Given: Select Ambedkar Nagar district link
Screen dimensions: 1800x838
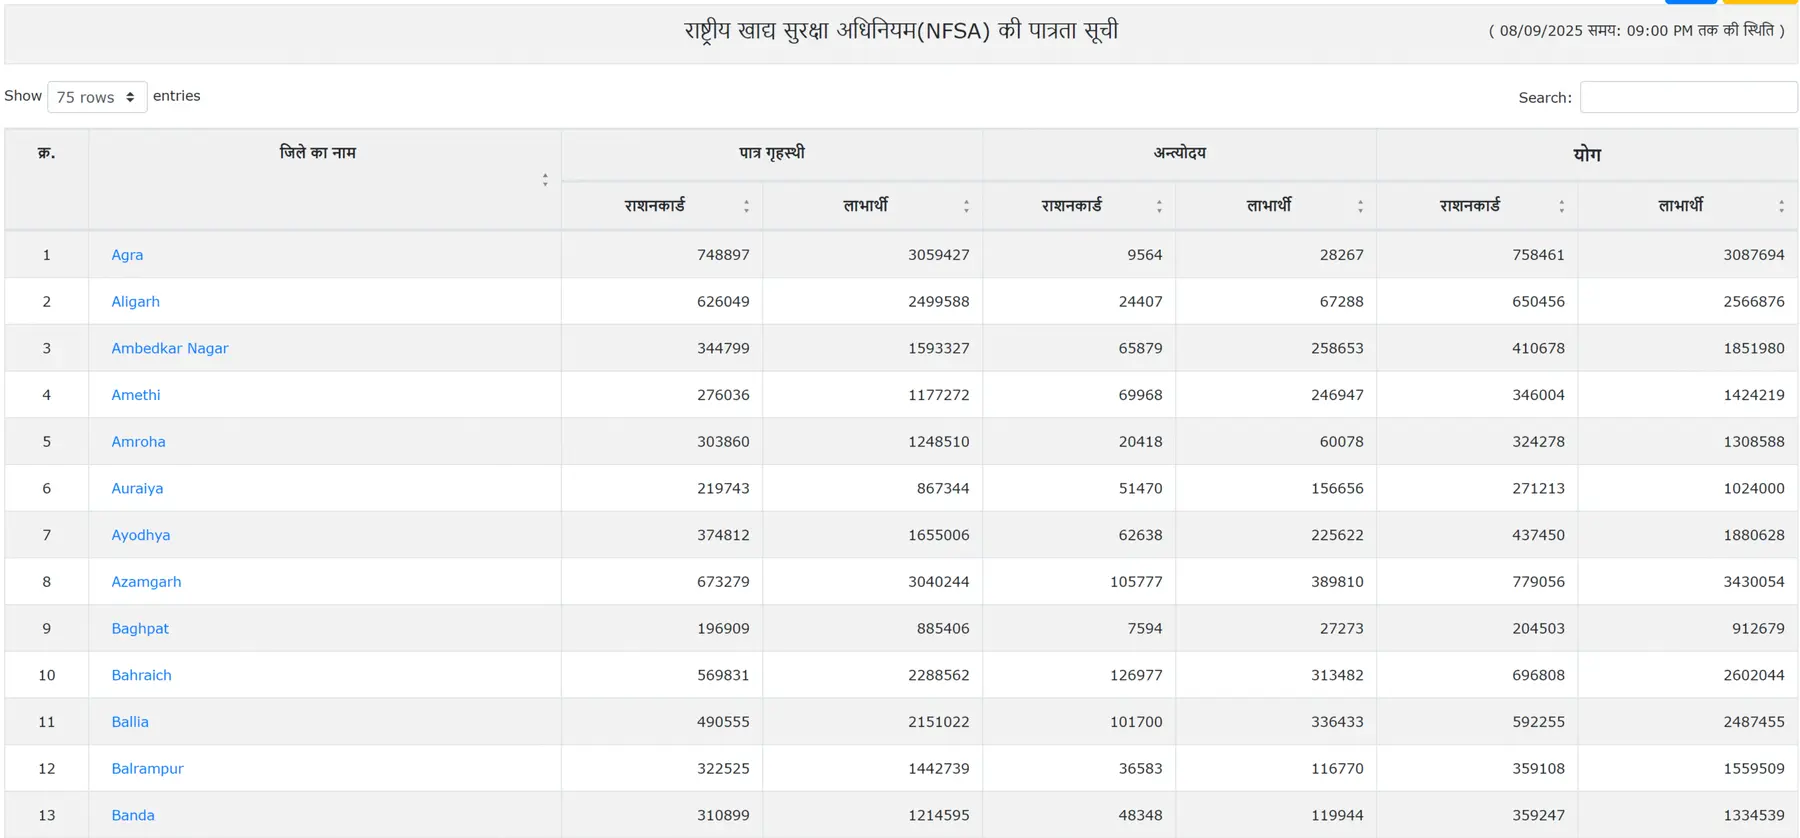Looking at the screenshot, I should pos(170,348).
